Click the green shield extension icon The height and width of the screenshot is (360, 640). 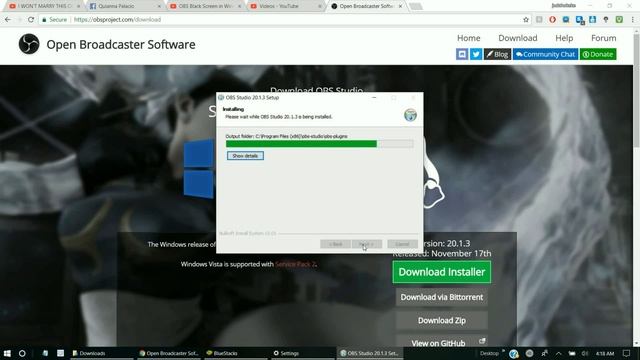619,20
